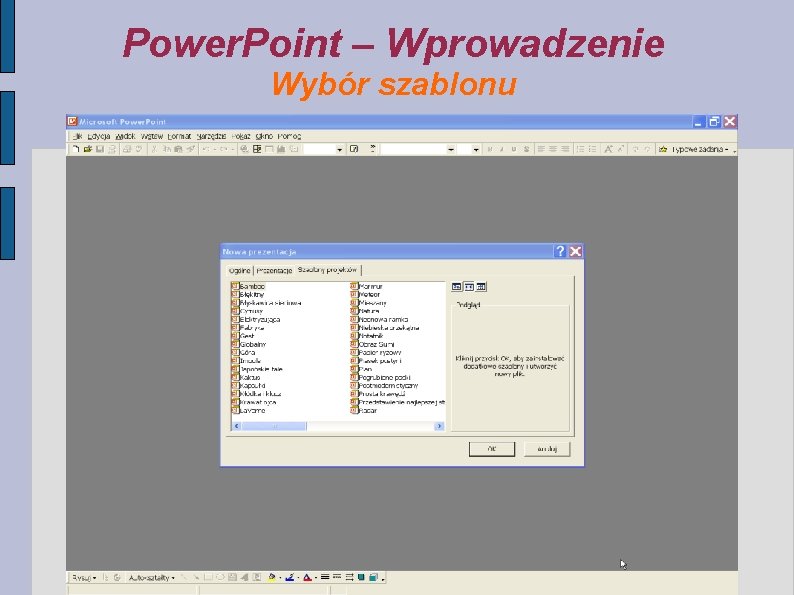The width and height of the screenshot is (794, 595).
Task: Click the Large Icons view button in dialog
Action: (x=456, y=287)
